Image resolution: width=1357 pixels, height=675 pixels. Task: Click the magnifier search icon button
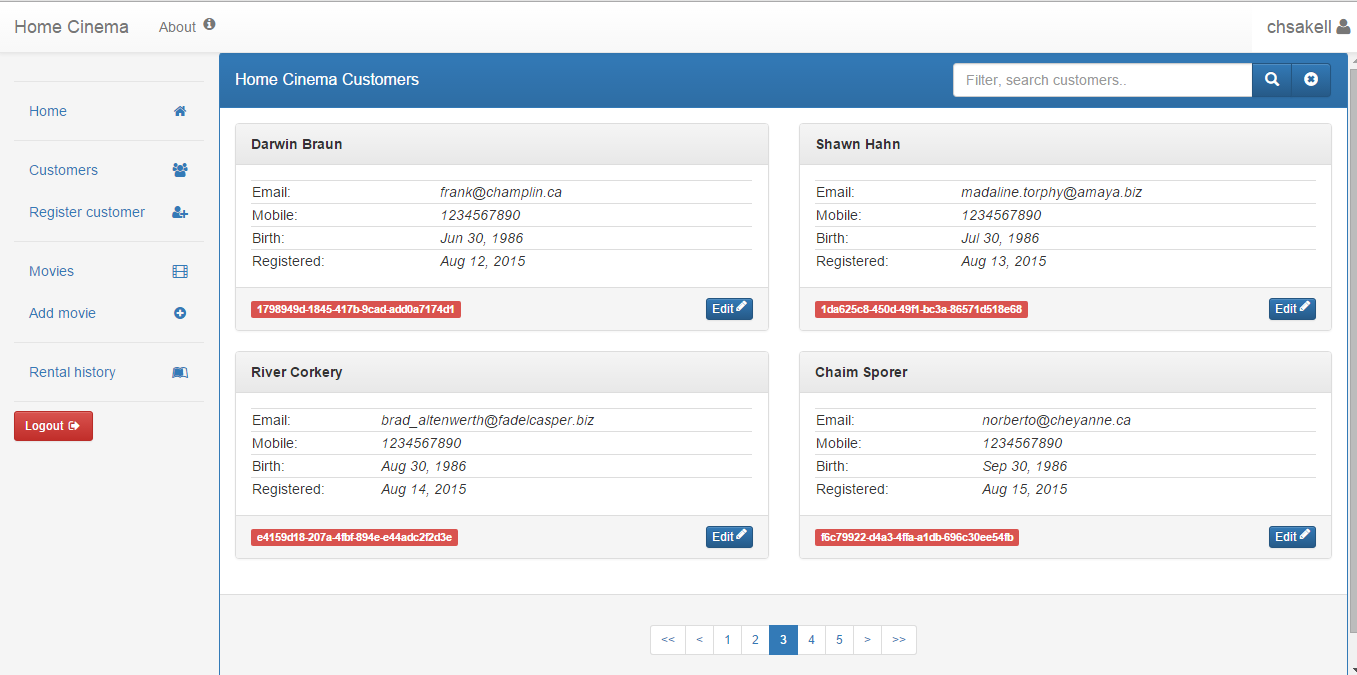(1272, 80)
